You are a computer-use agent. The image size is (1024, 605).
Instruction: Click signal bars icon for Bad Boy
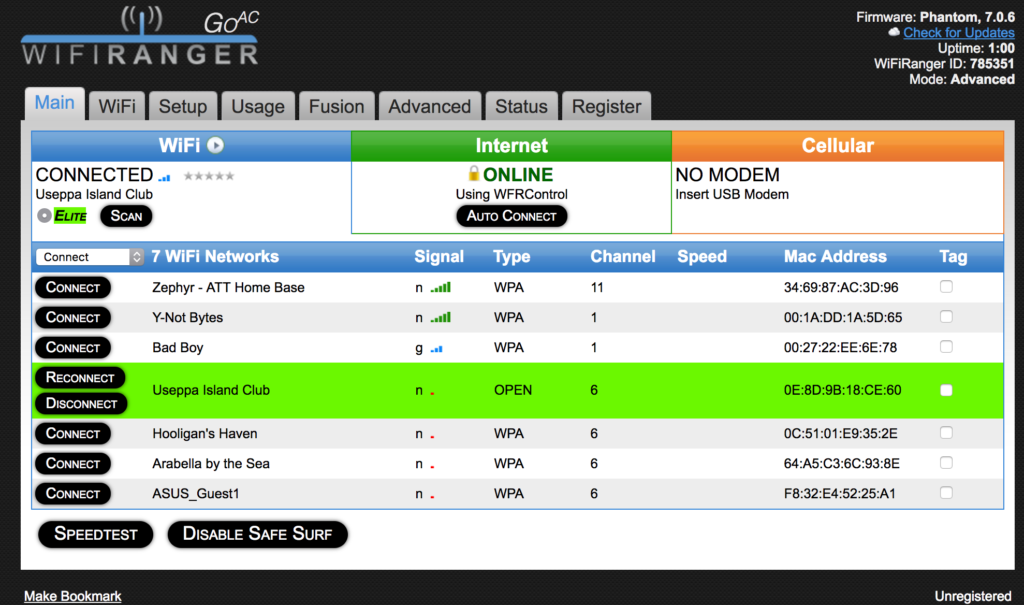(x=436, y=349)
